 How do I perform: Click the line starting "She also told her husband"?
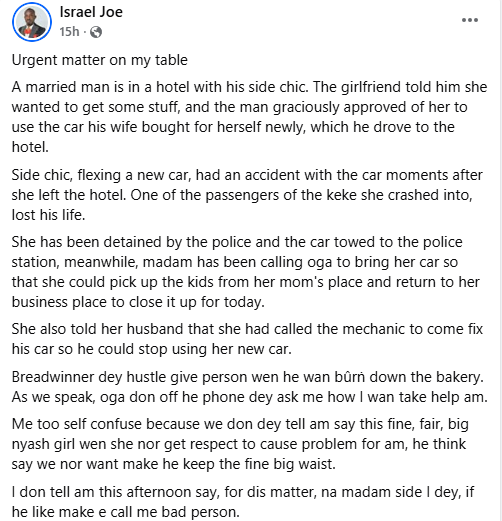point(247,329)
